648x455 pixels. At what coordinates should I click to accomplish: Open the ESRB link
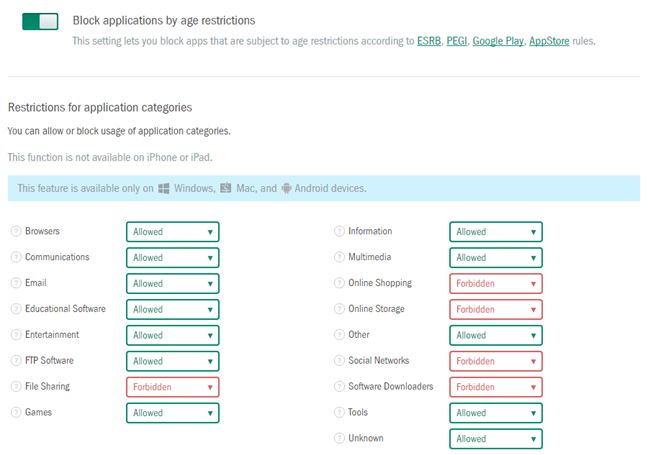429,41
